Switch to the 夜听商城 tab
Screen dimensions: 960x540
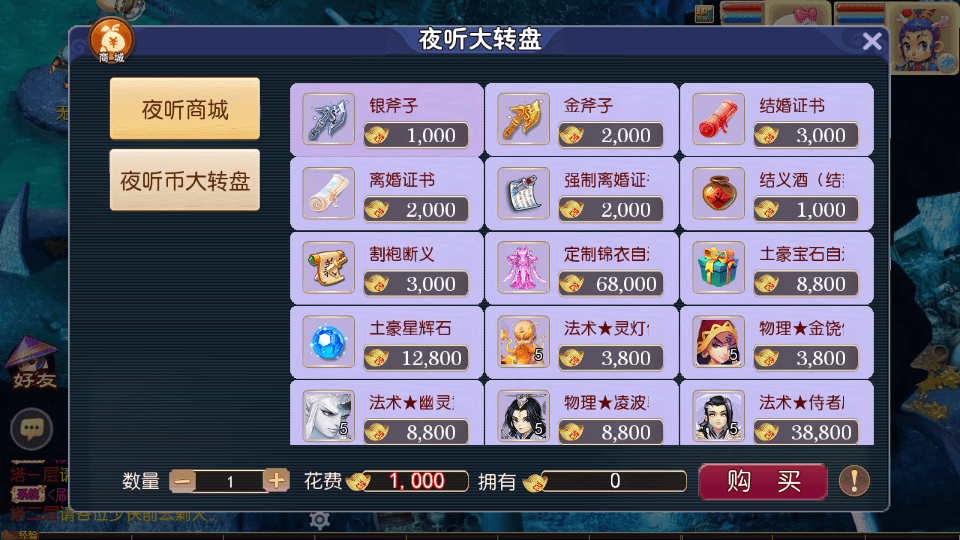pyautogui.click(x=185, y=109)
